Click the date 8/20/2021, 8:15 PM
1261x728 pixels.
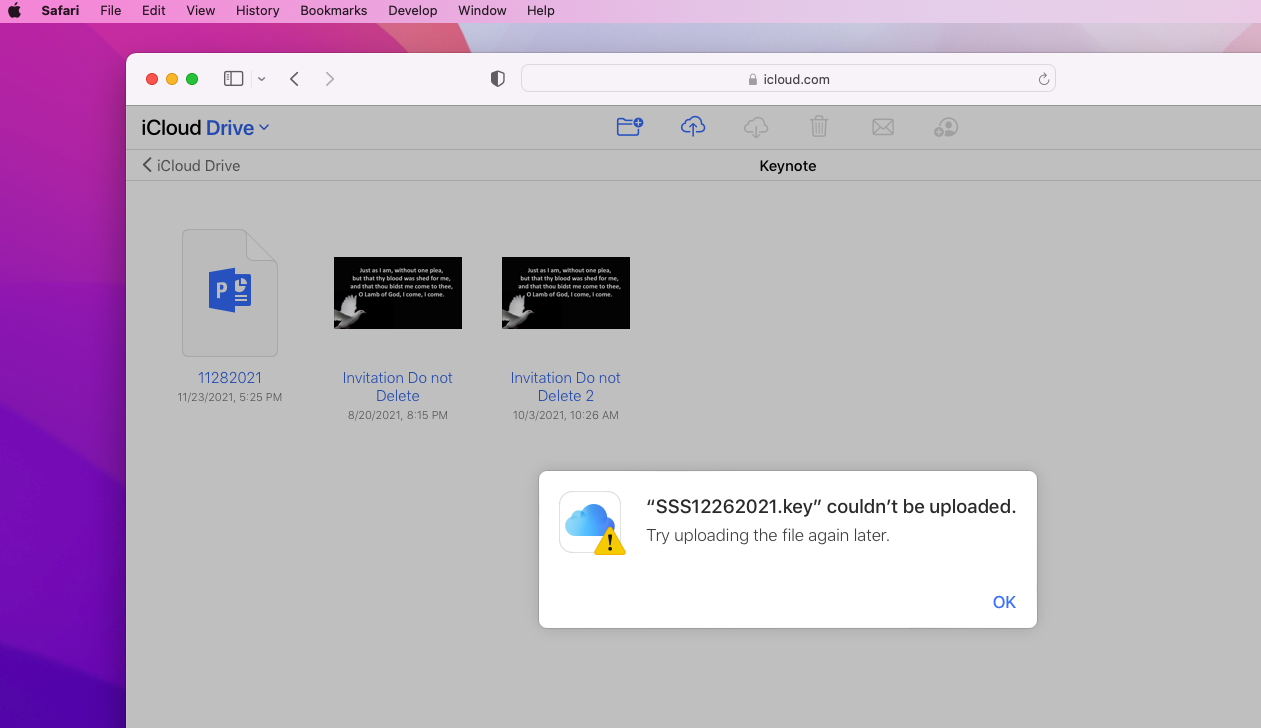pyautogui.click(x=398, y=415)
